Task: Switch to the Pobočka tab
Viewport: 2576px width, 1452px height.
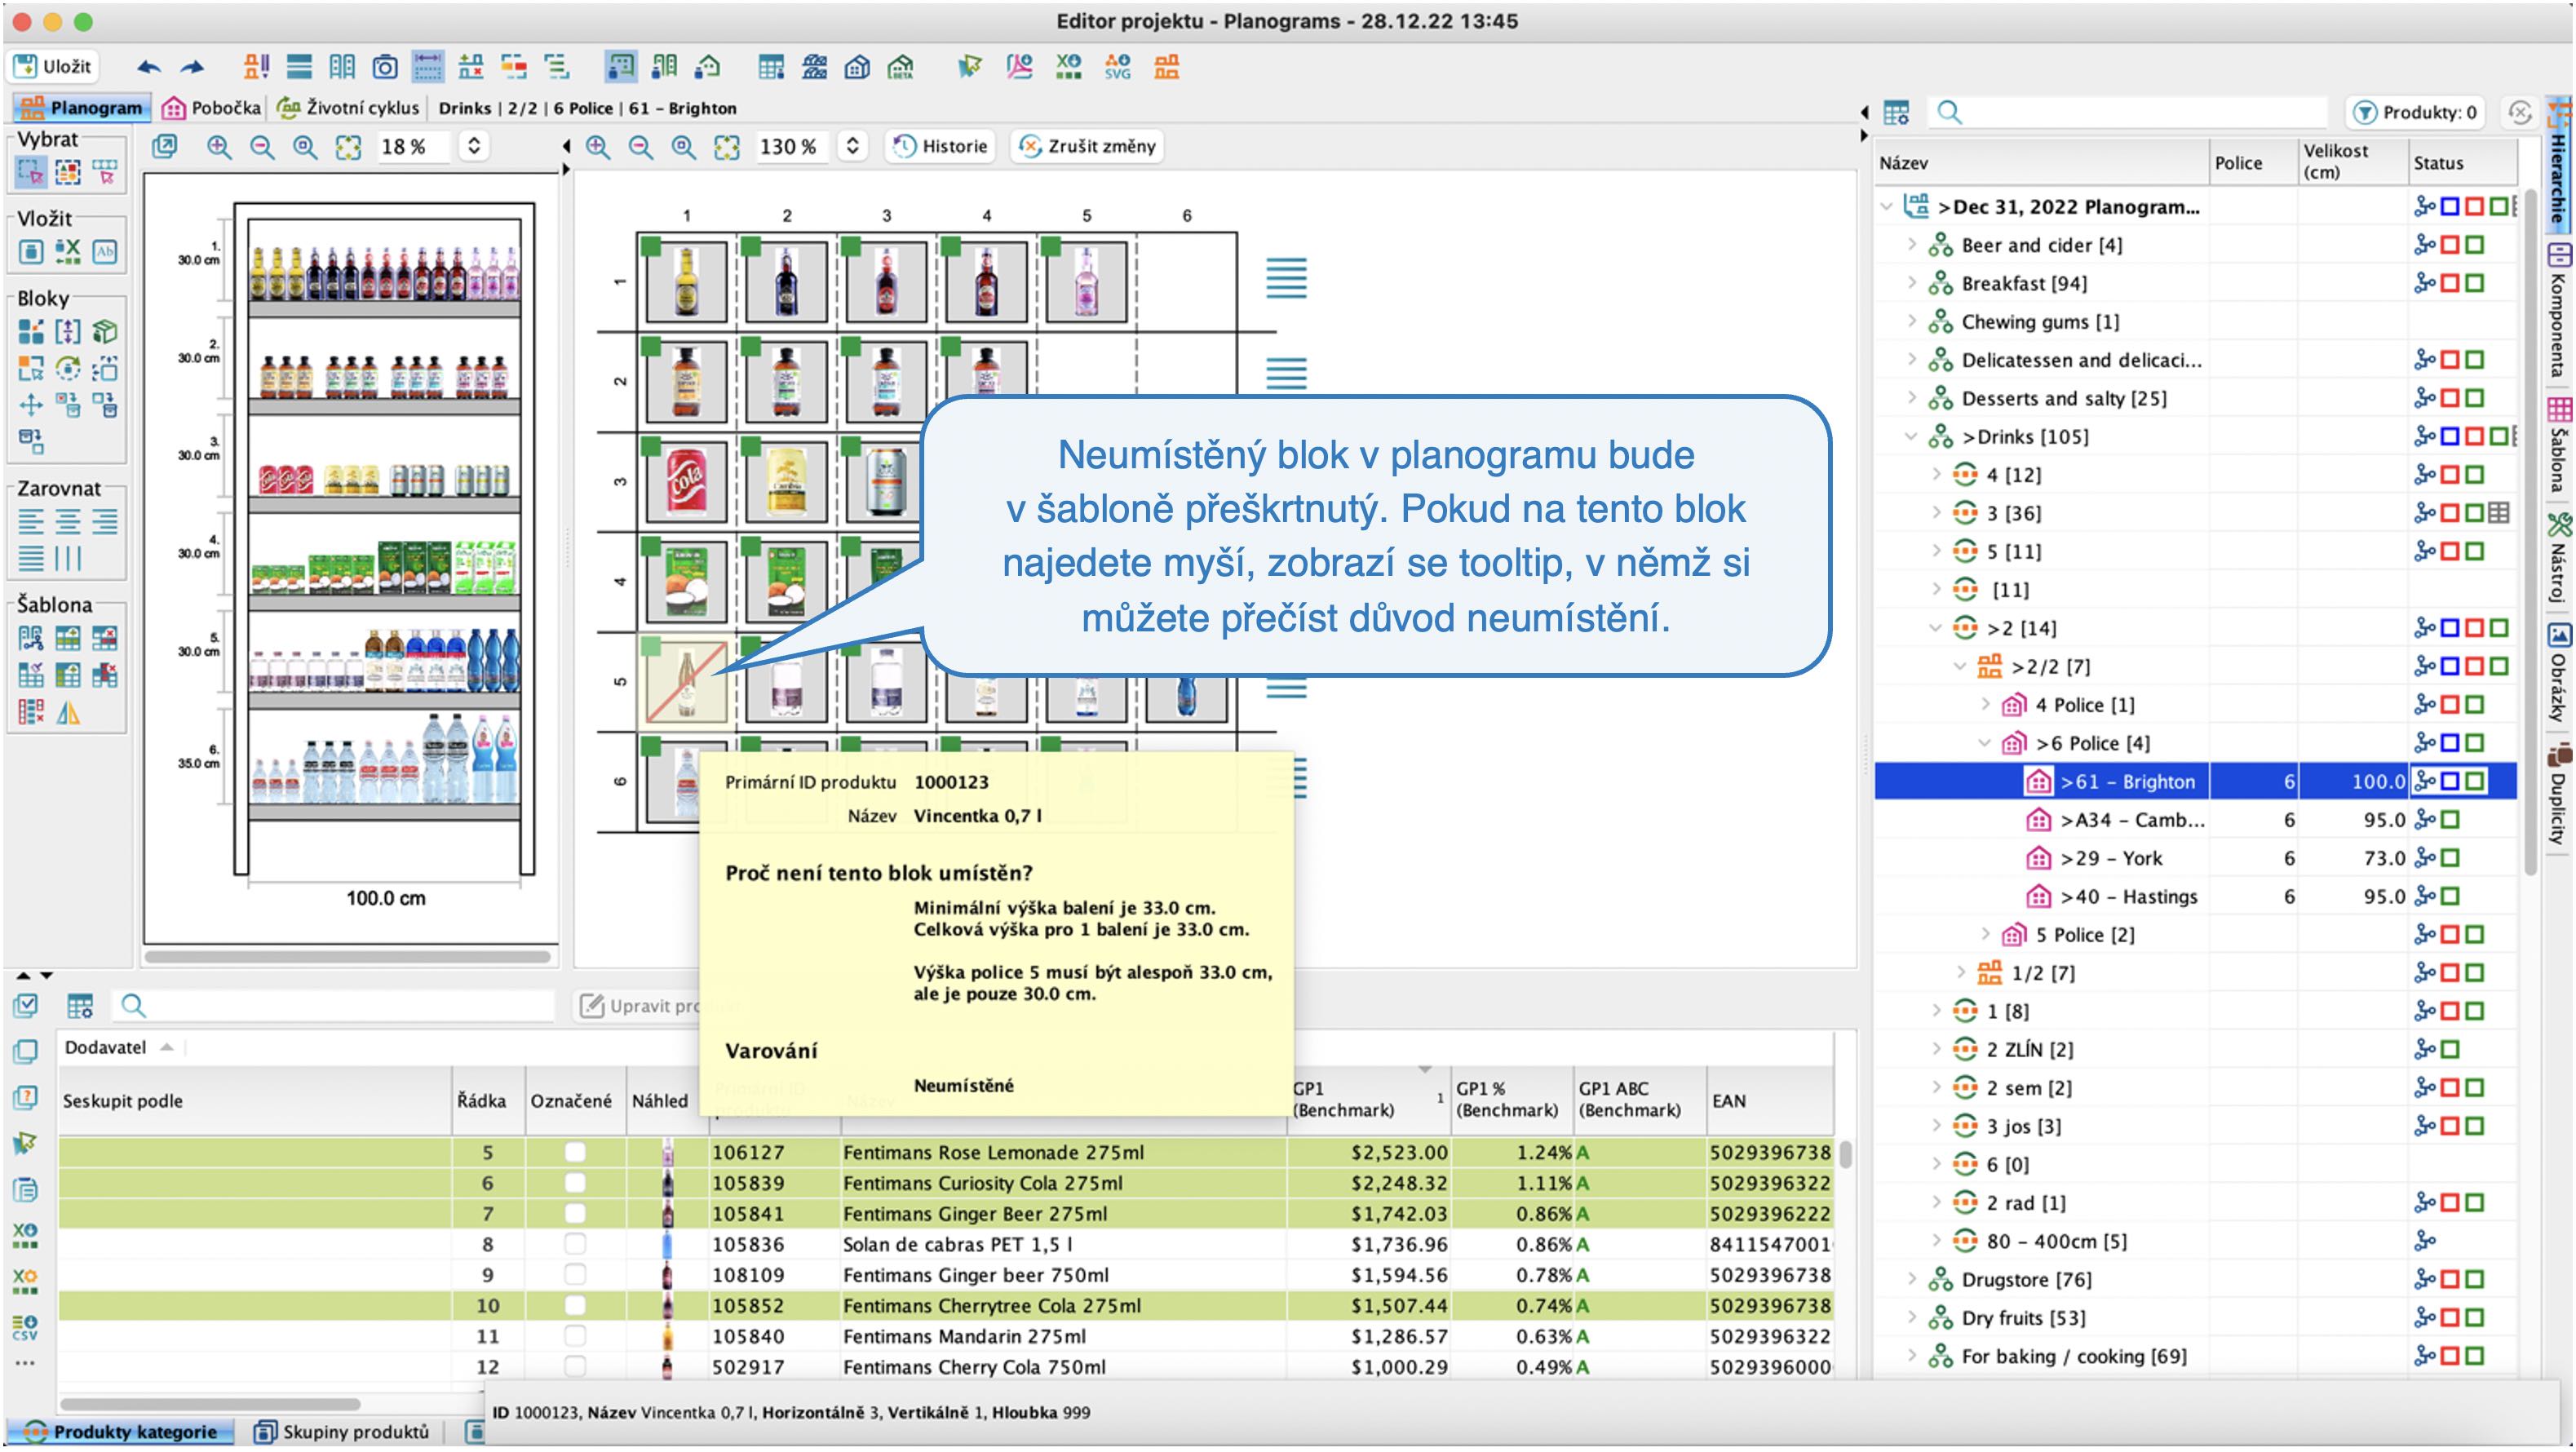Action: (x=211, y=107)
